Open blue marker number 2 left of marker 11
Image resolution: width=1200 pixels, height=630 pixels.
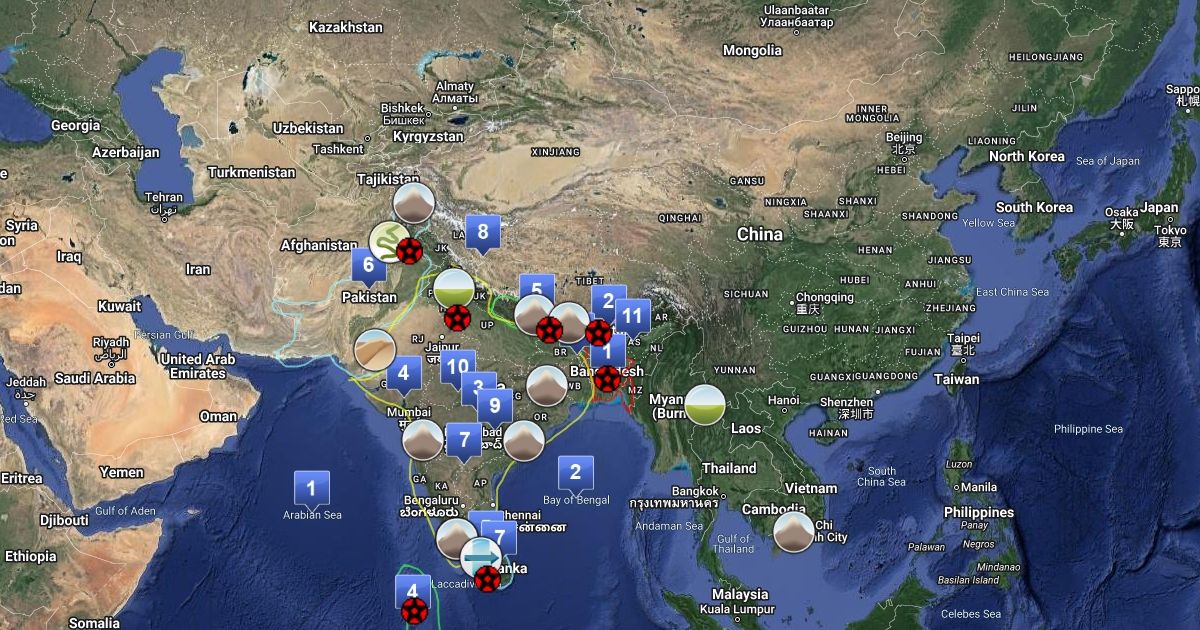click(x=608, y=302)
